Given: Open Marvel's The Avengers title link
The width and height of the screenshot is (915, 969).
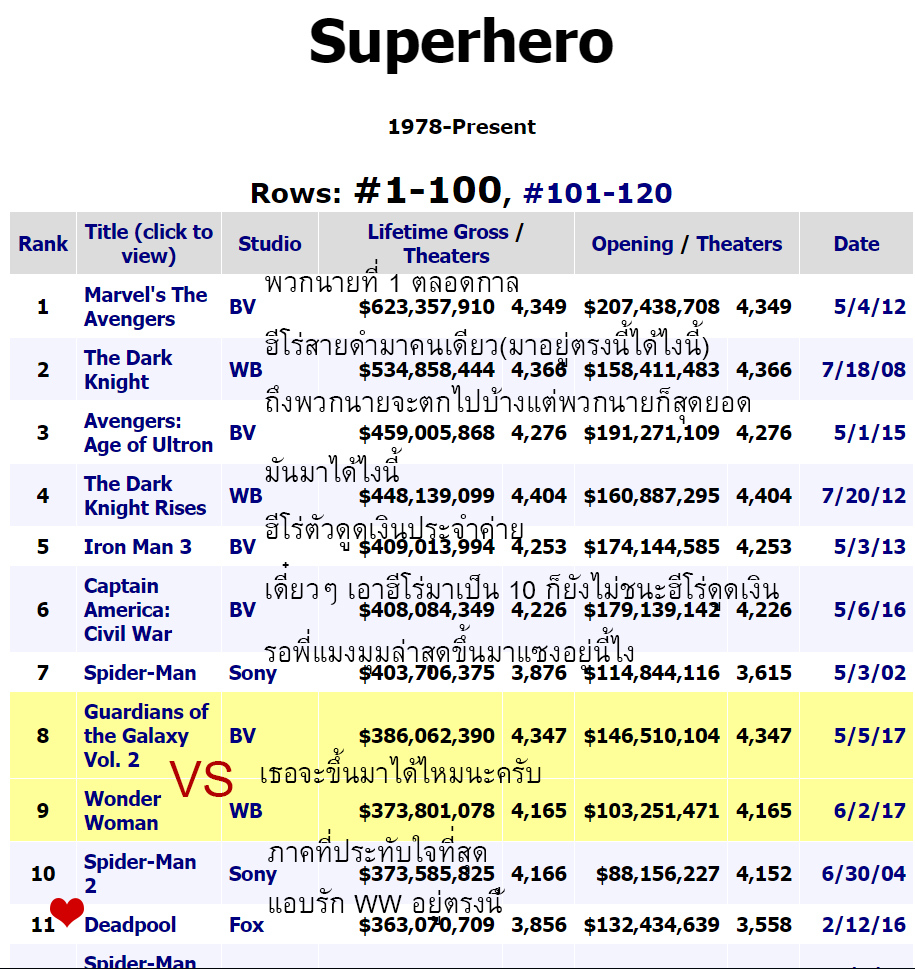Looking at the screenshot, I should click(x=145, y=307).
